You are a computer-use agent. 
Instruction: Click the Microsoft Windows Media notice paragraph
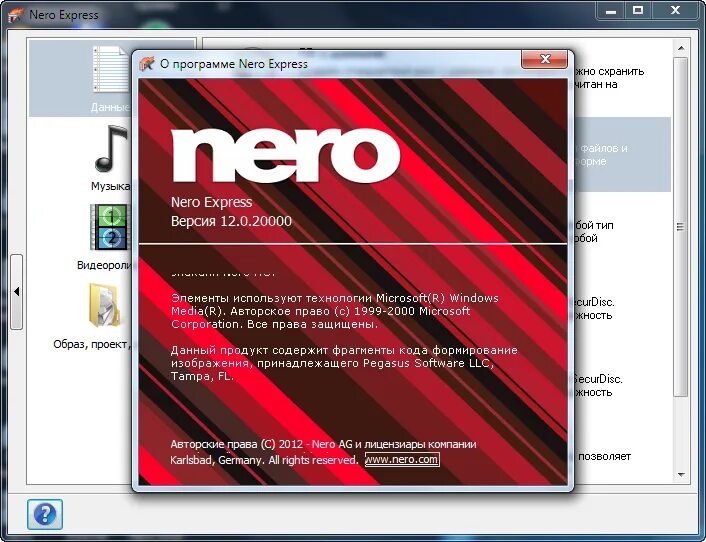(x=335, y=311)
